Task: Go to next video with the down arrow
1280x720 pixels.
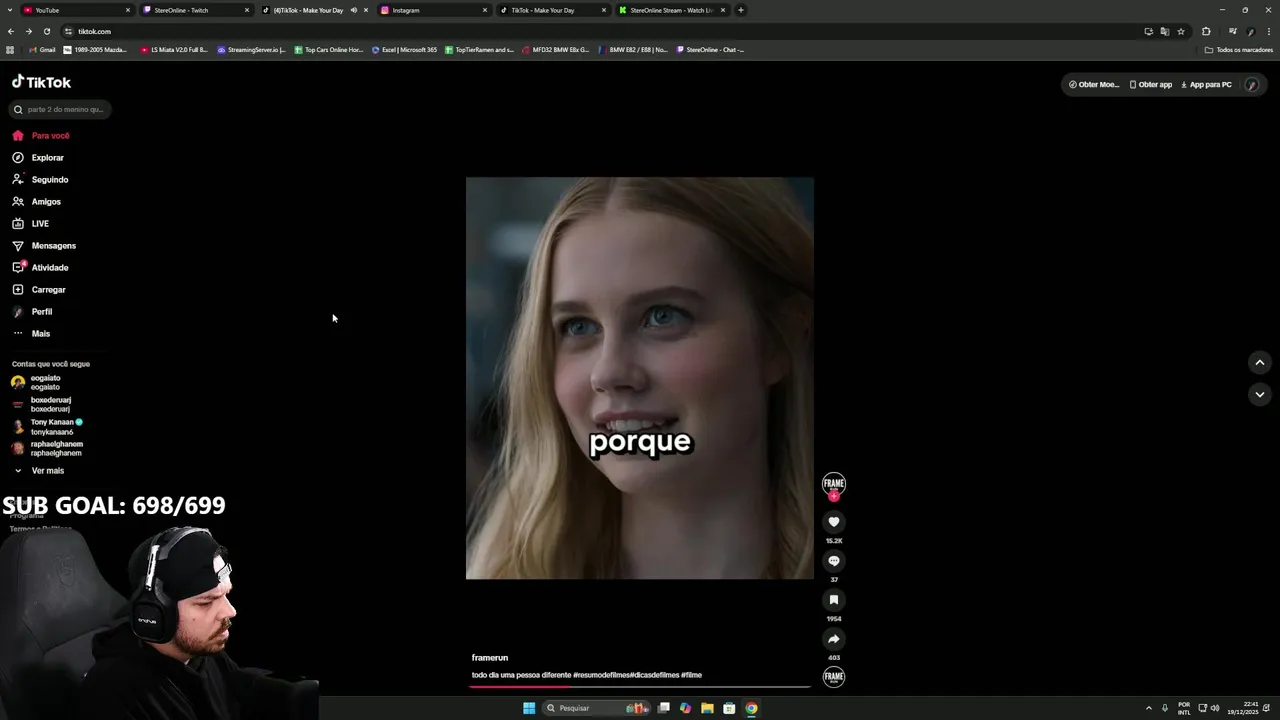Action: coord(1260,395)
